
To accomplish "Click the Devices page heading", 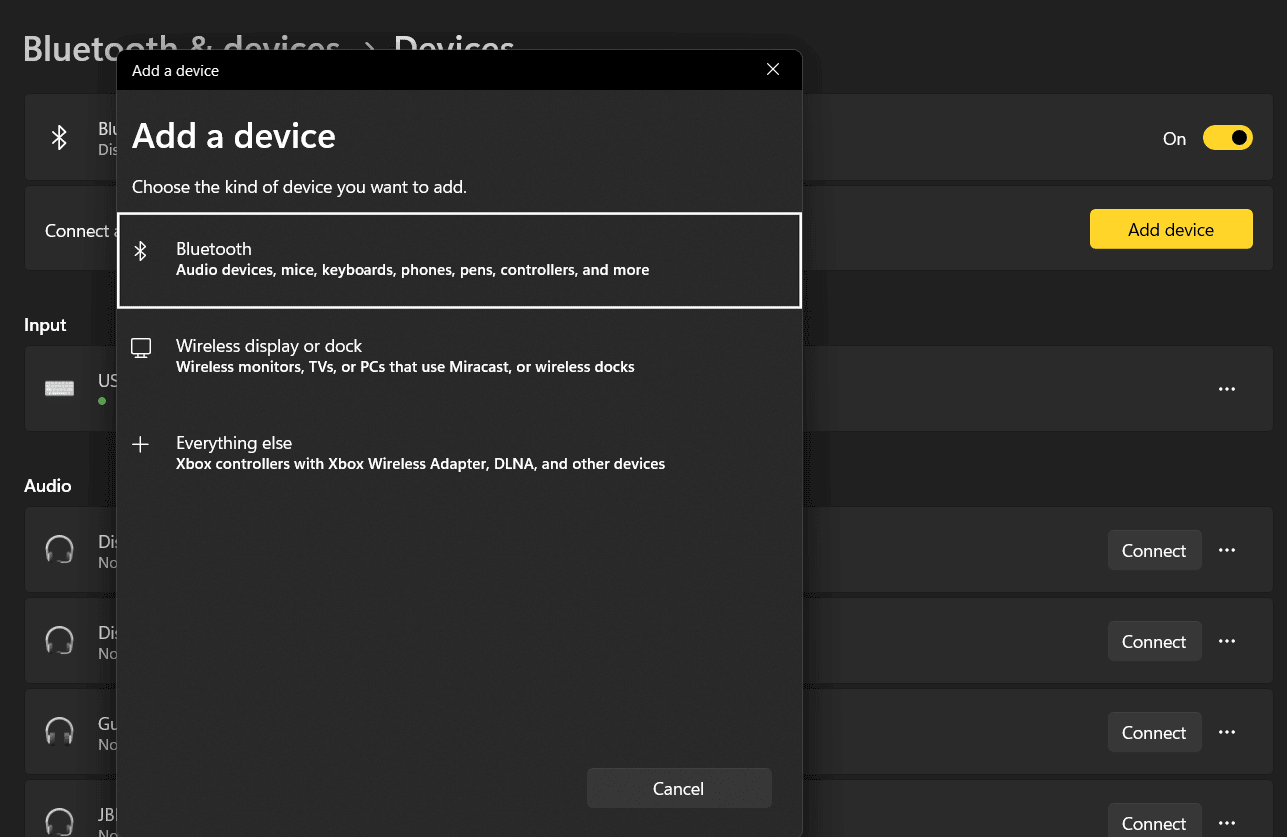I will point(453,48).
